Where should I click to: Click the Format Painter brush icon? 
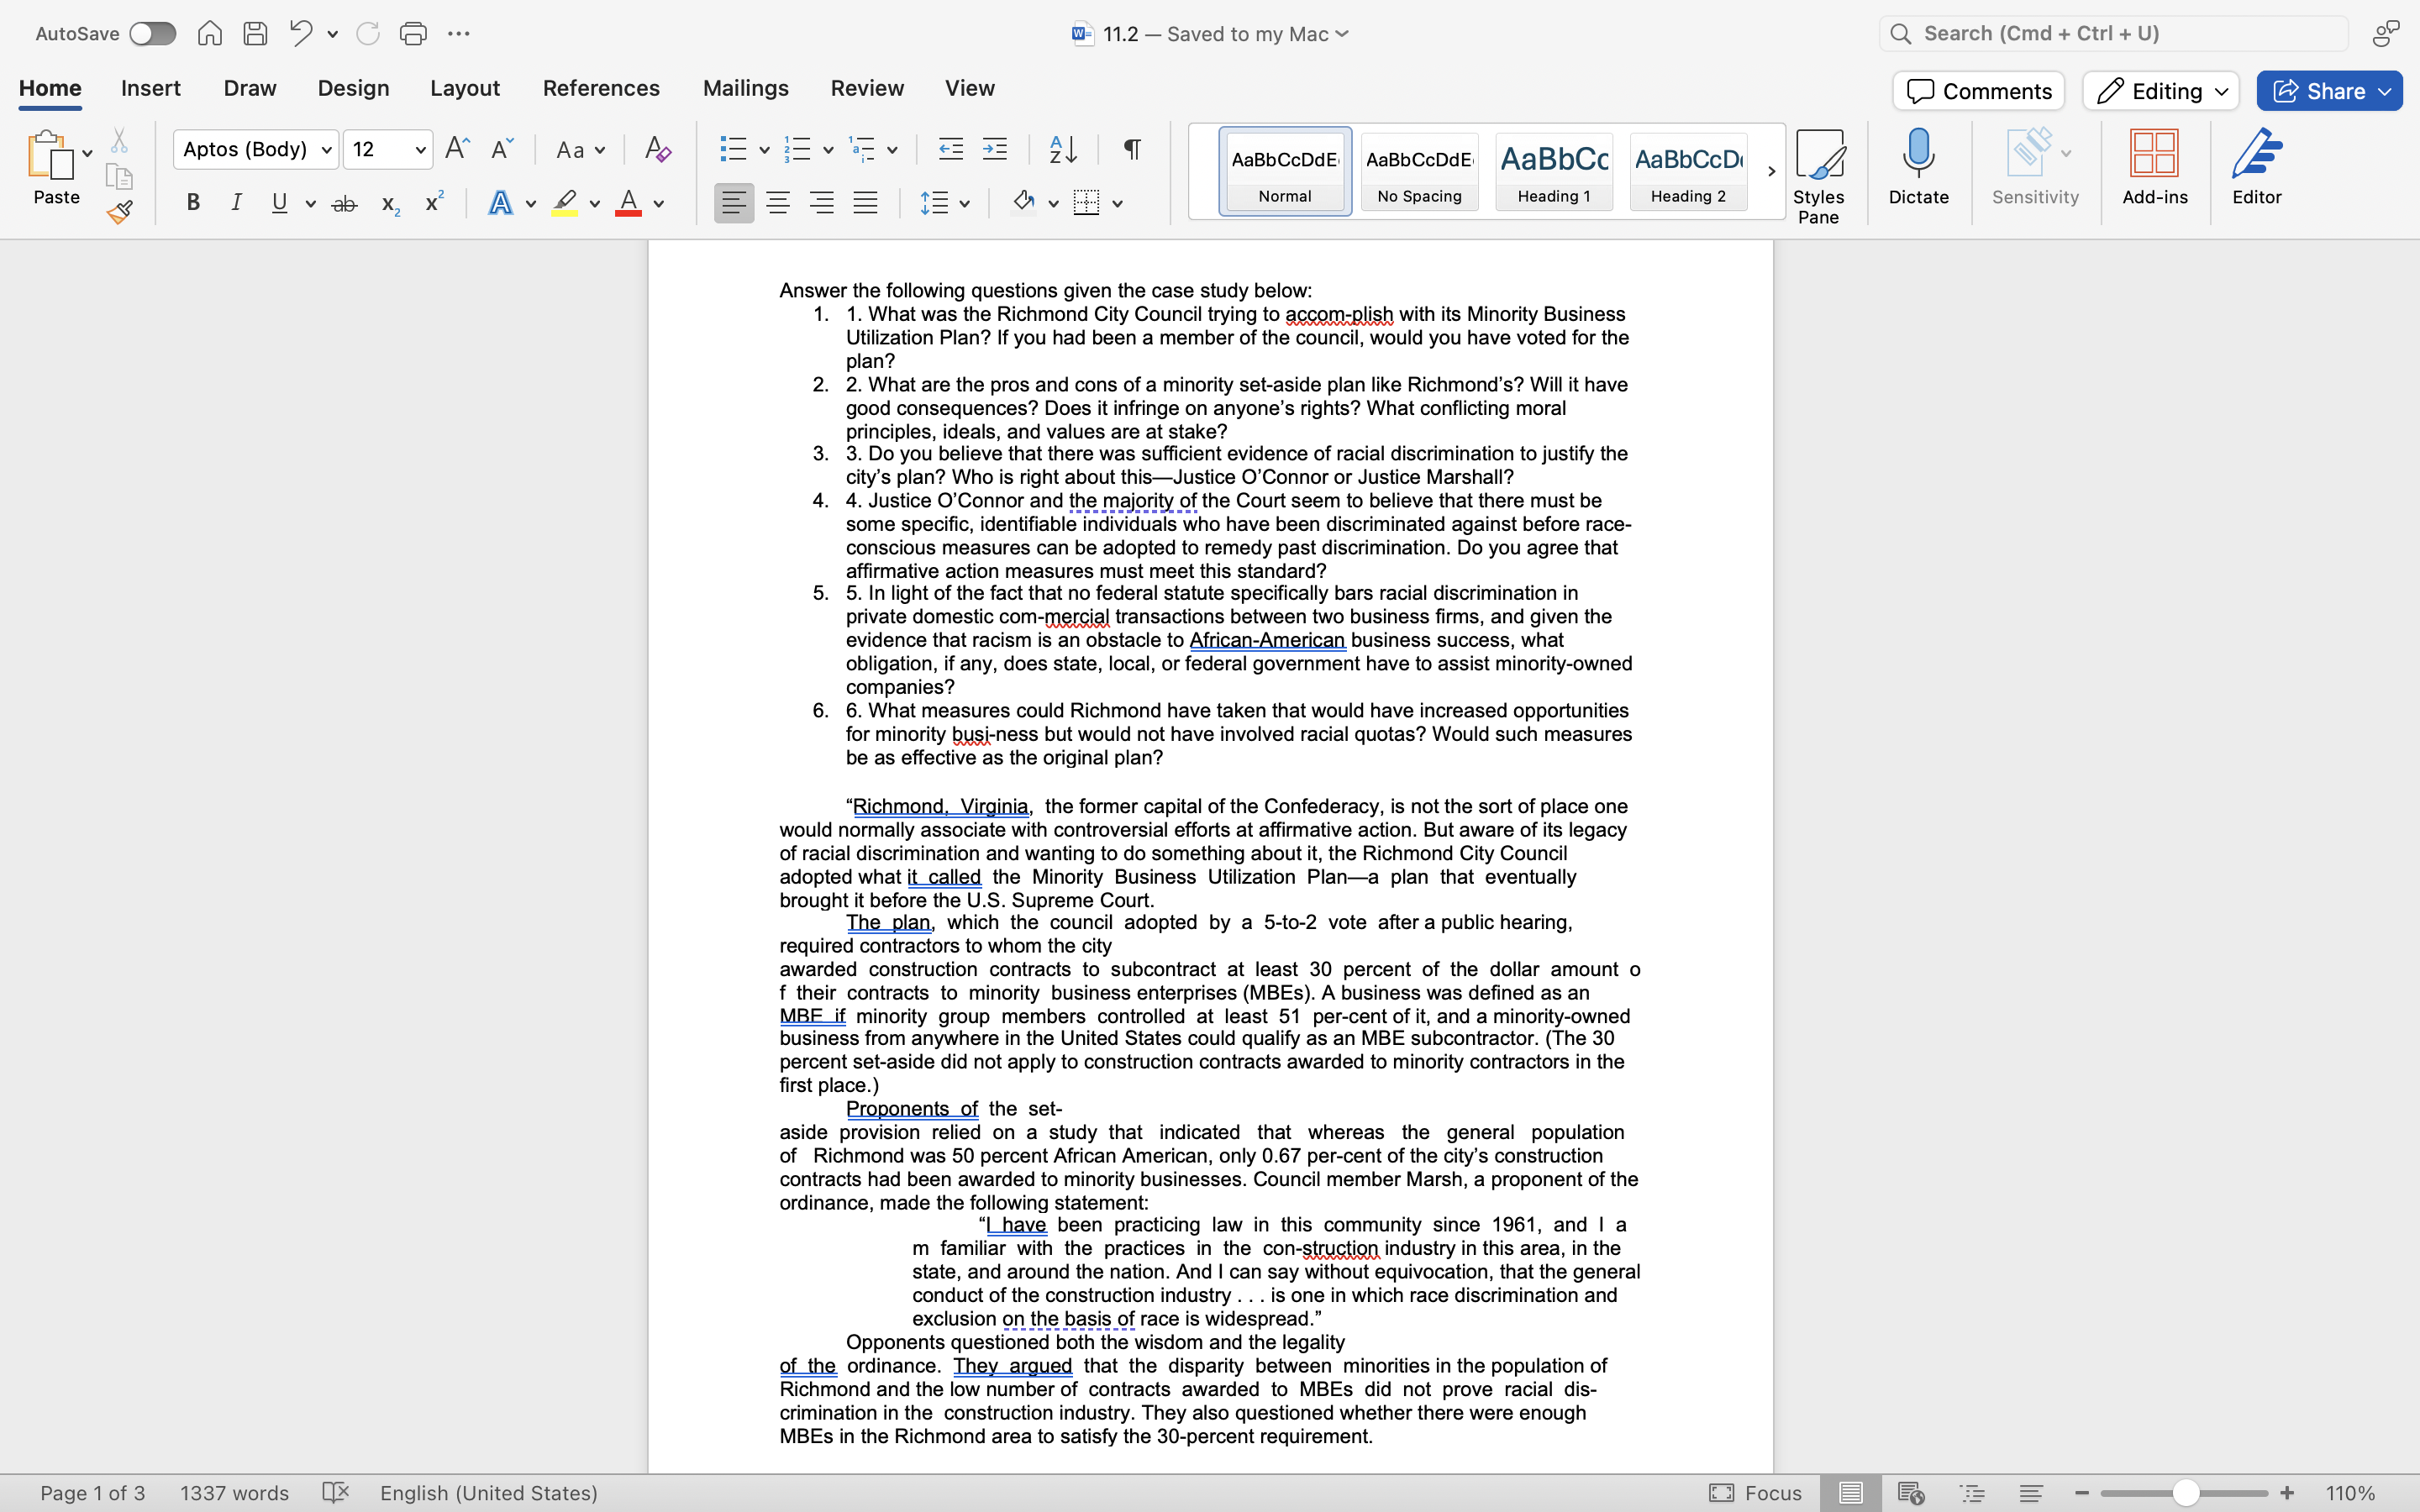click(120, 212)
